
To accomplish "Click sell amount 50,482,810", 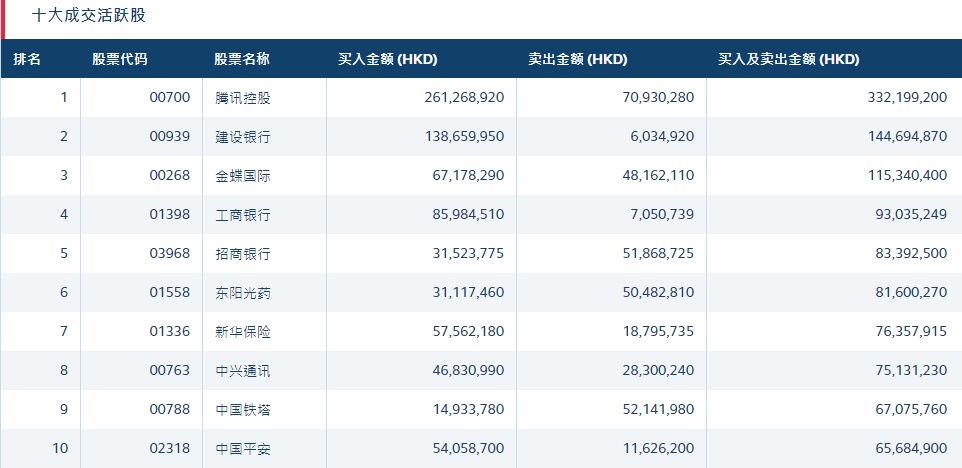I will [658, 292].
